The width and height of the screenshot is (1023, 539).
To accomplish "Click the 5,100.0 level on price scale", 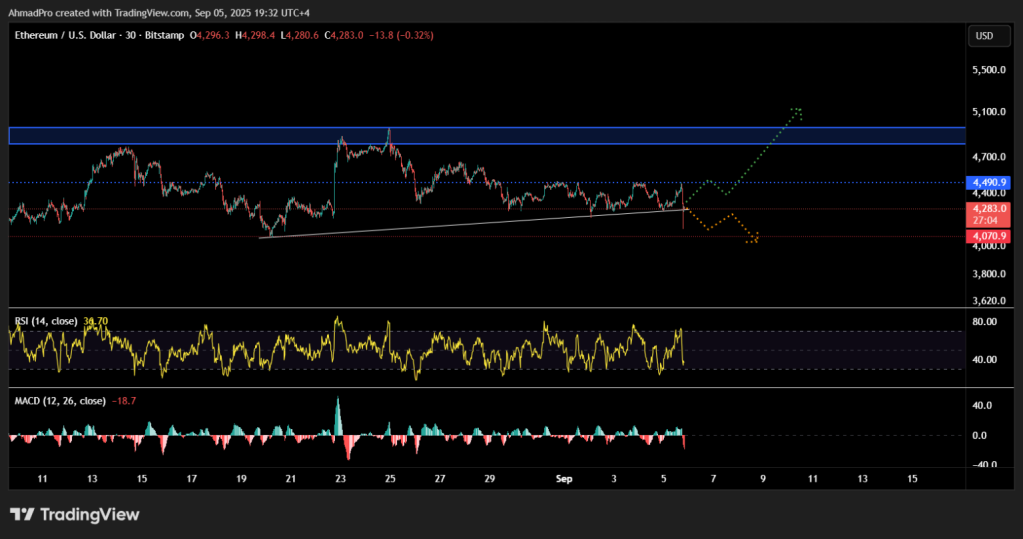I will [x=988, y=112].
